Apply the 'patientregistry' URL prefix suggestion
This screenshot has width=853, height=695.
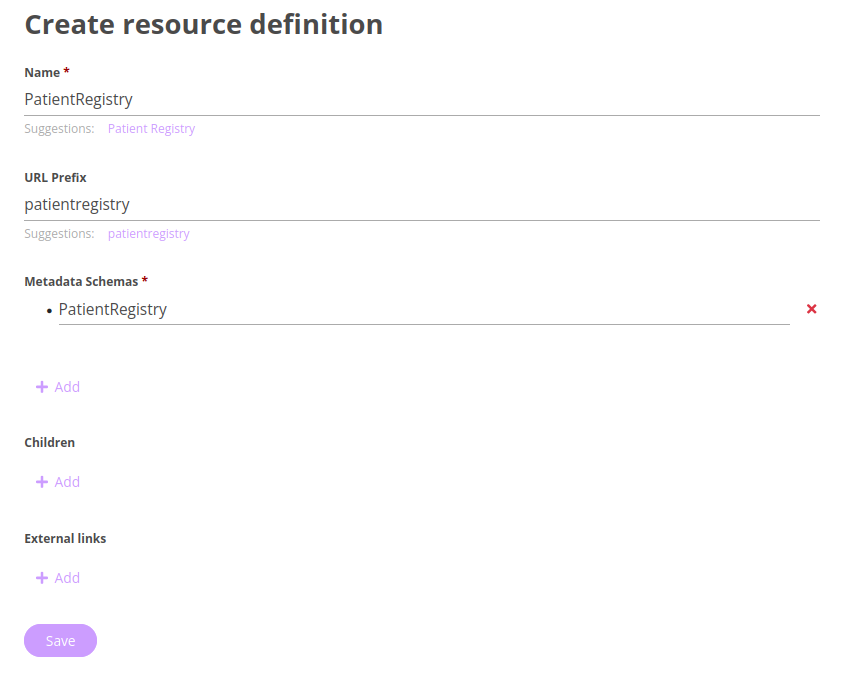(x=149, y=234)
